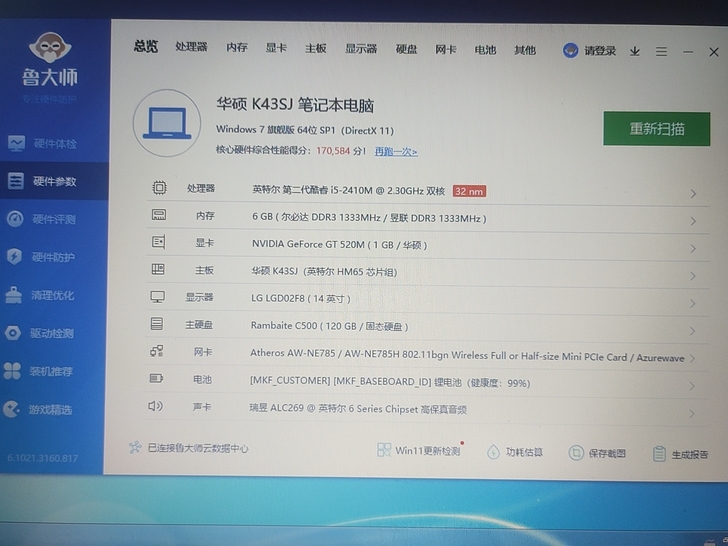
Task: Click the 电池 battery row icon
Action: (x=156, y=378)
